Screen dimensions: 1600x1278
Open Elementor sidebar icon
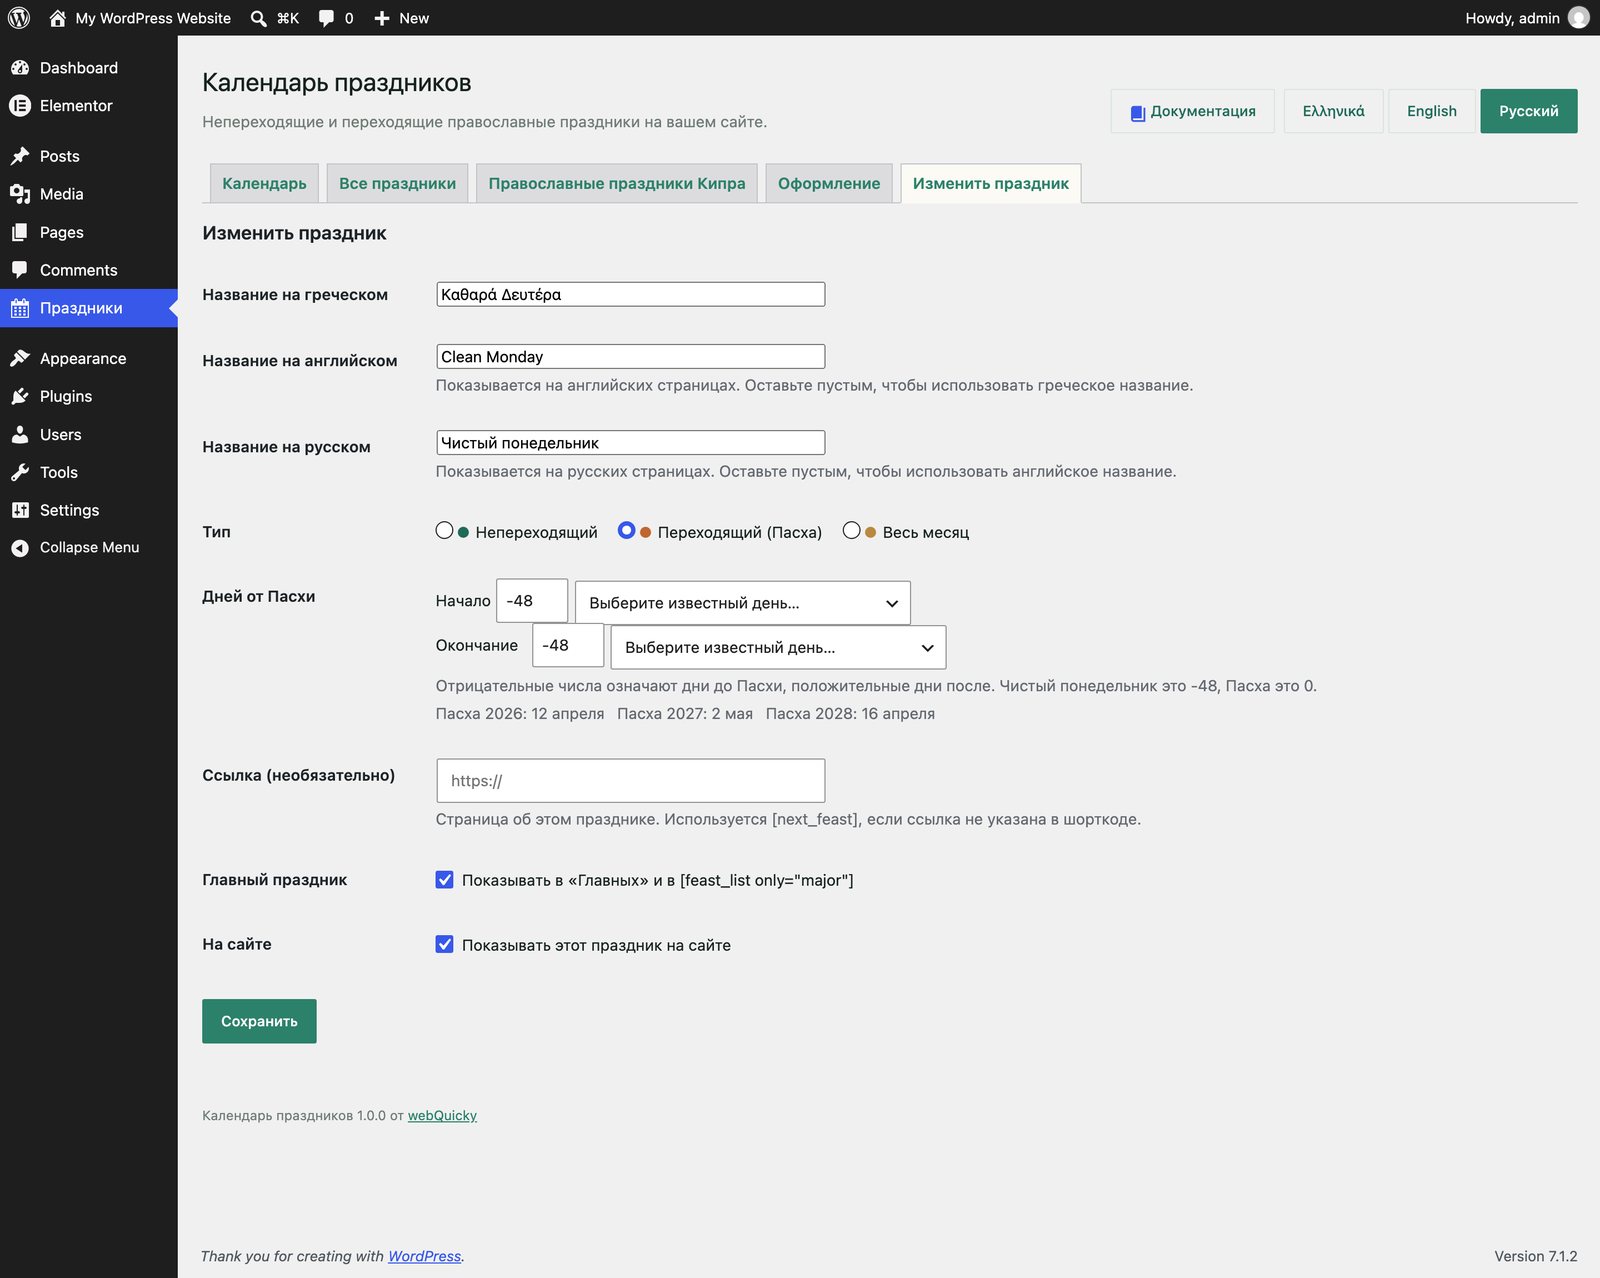20,106
